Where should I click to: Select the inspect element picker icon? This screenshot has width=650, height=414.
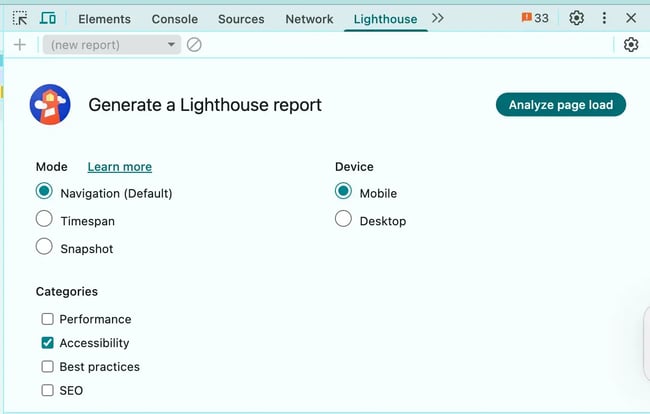click(20, 18)
